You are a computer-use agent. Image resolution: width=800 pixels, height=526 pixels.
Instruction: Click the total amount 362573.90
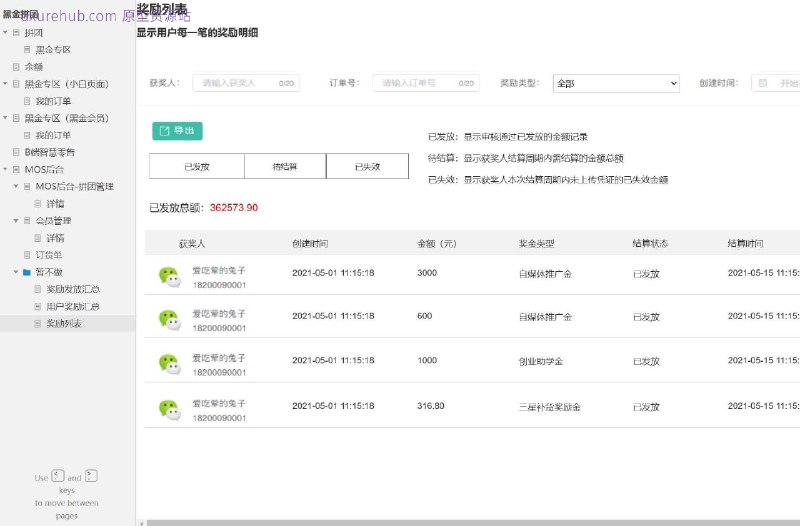pos(234,208)
